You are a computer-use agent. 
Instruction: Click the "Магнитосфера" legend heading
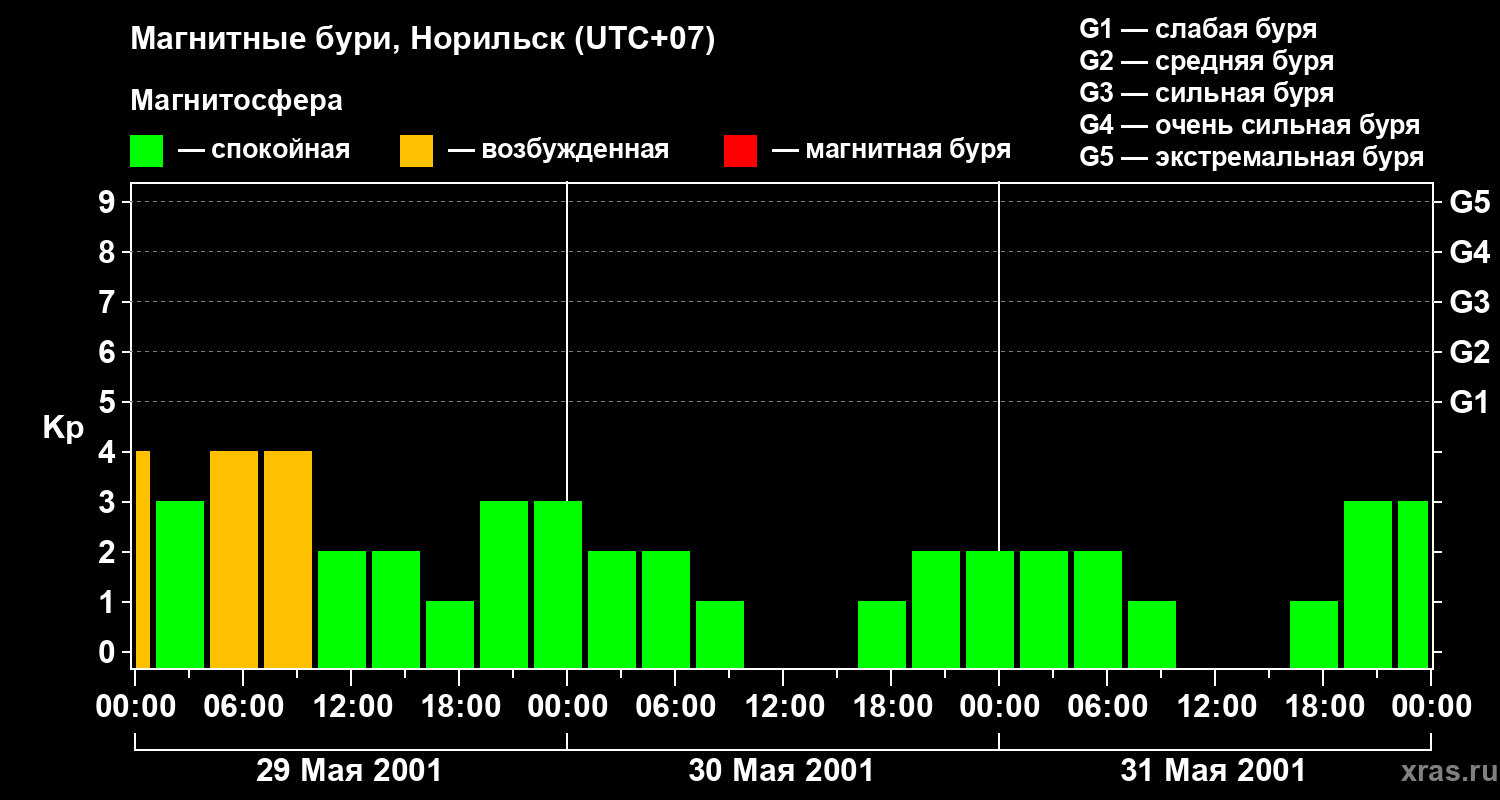point(236,101)
